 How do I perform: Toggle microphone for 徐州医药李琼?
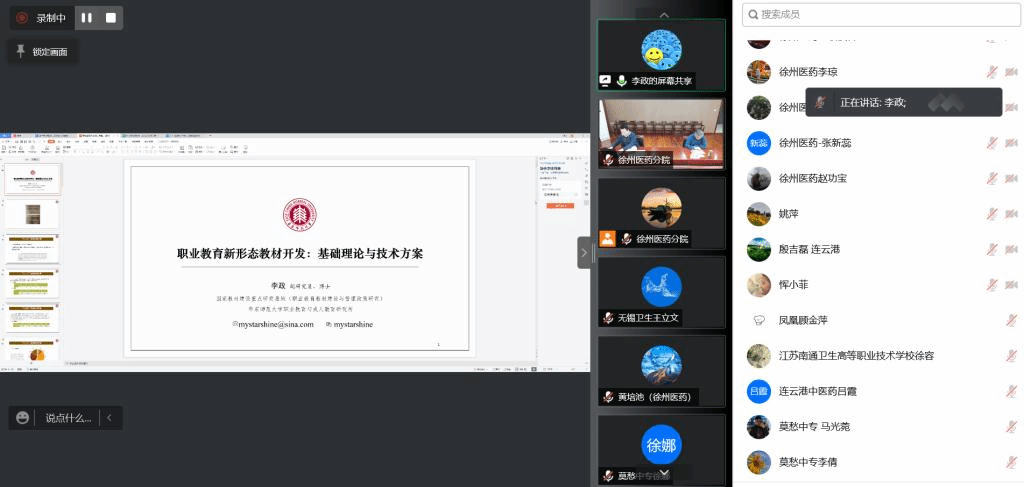click(x=992, y=72)
